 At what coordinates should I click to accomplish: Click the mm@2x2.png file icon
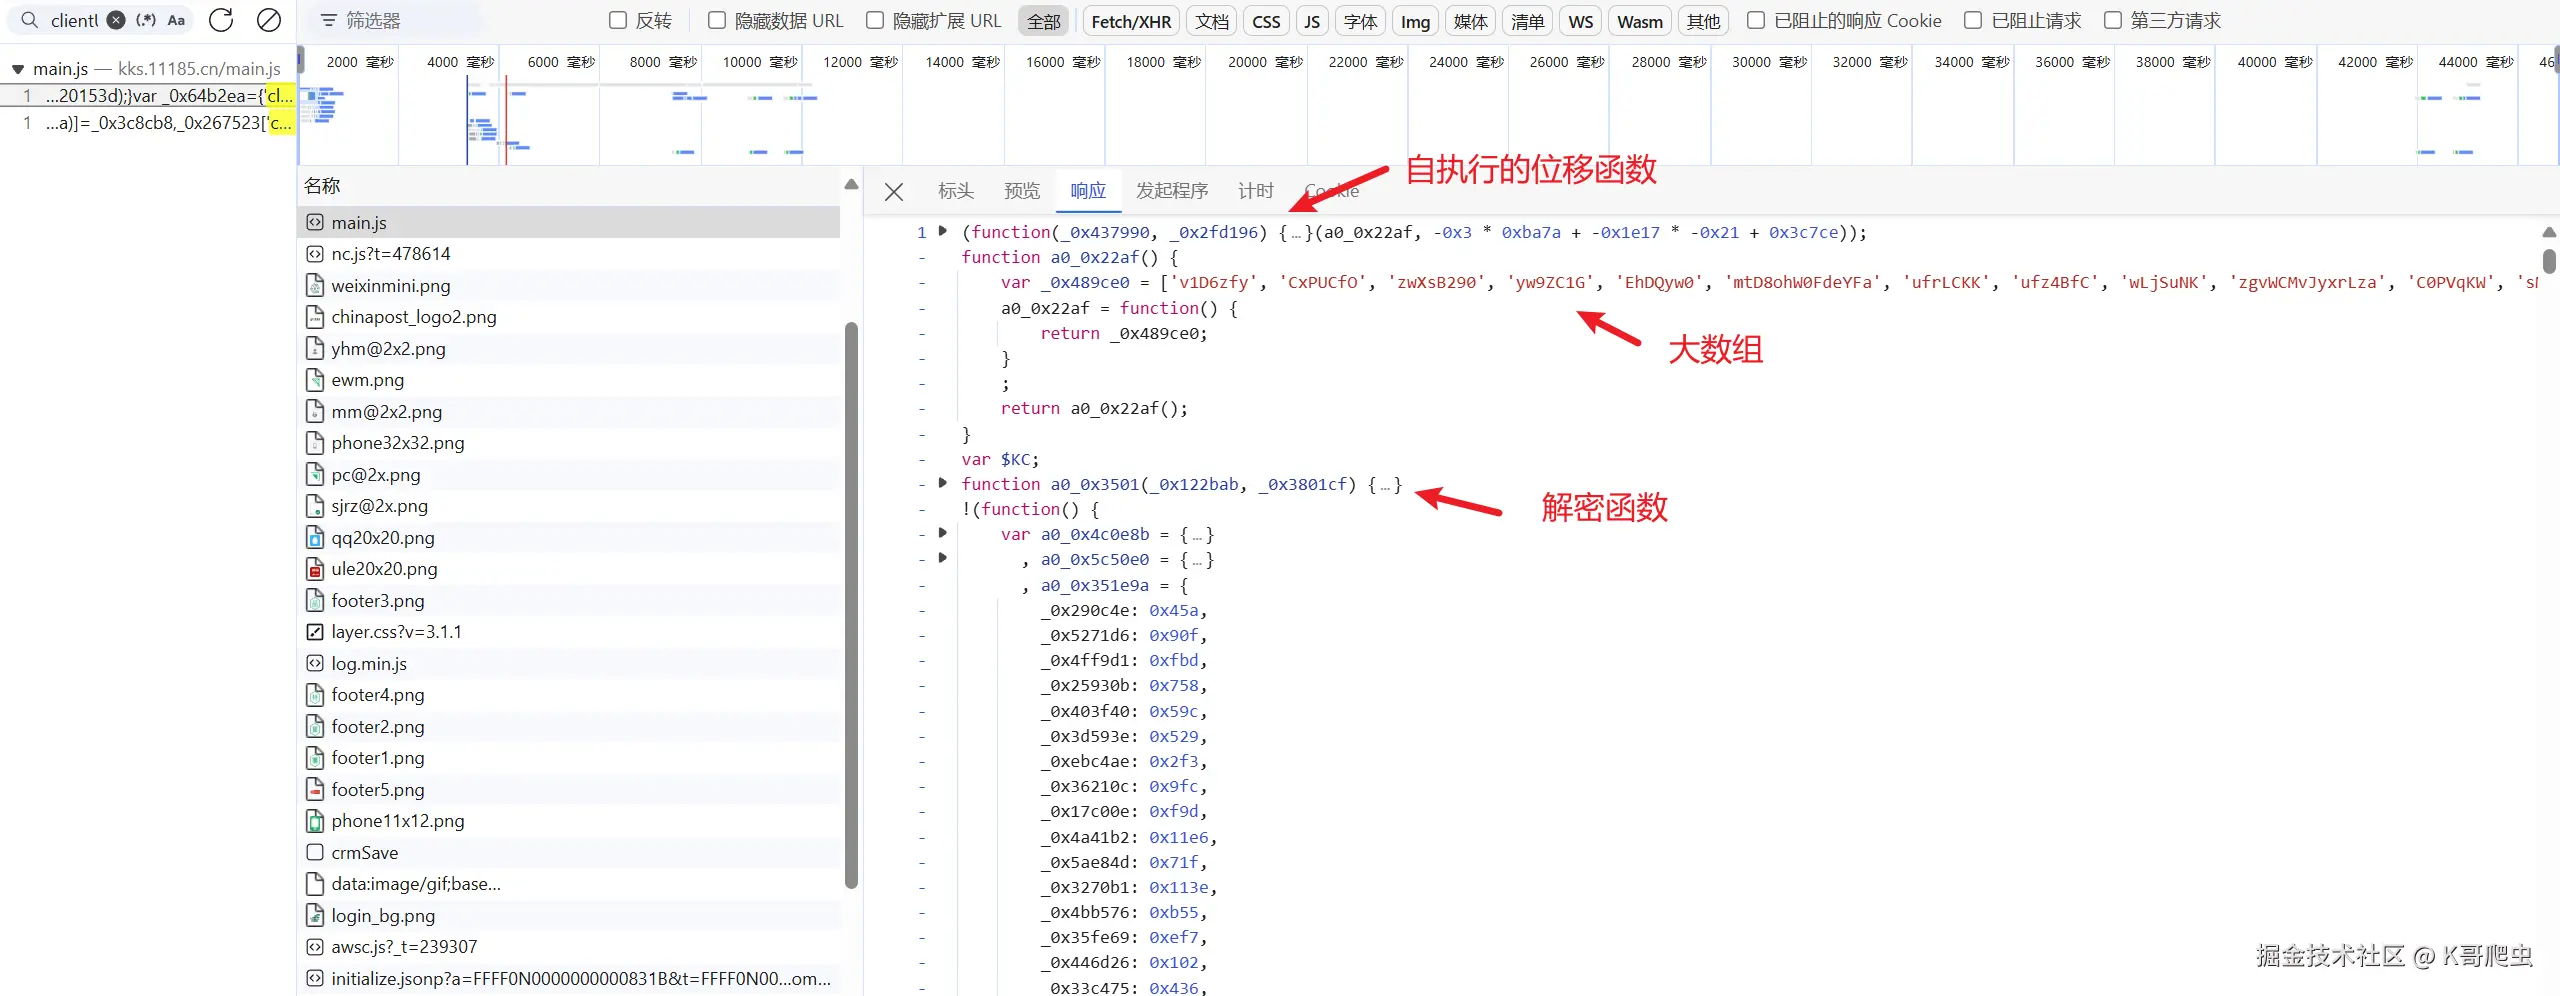pos(314,411)
